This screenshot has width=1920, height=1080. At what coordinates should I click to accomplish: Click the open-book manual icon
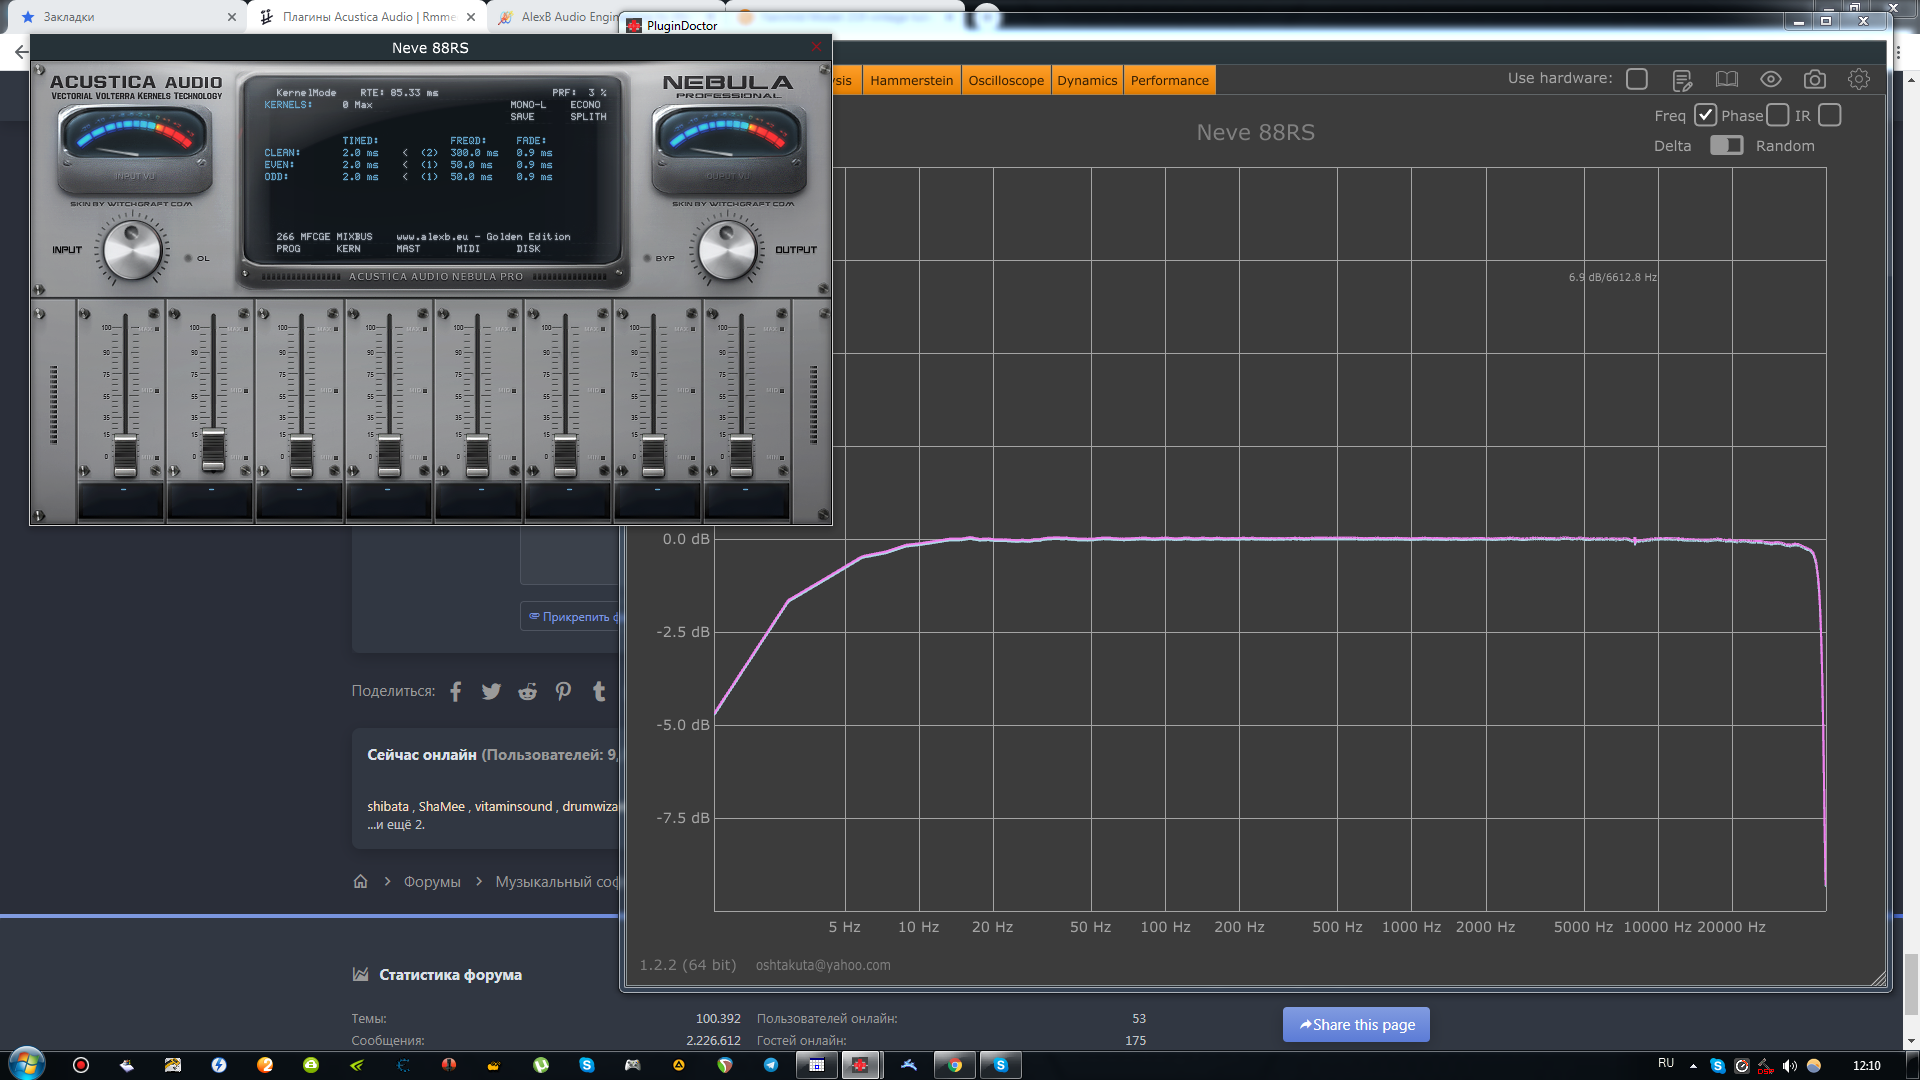pos(1727,80)
